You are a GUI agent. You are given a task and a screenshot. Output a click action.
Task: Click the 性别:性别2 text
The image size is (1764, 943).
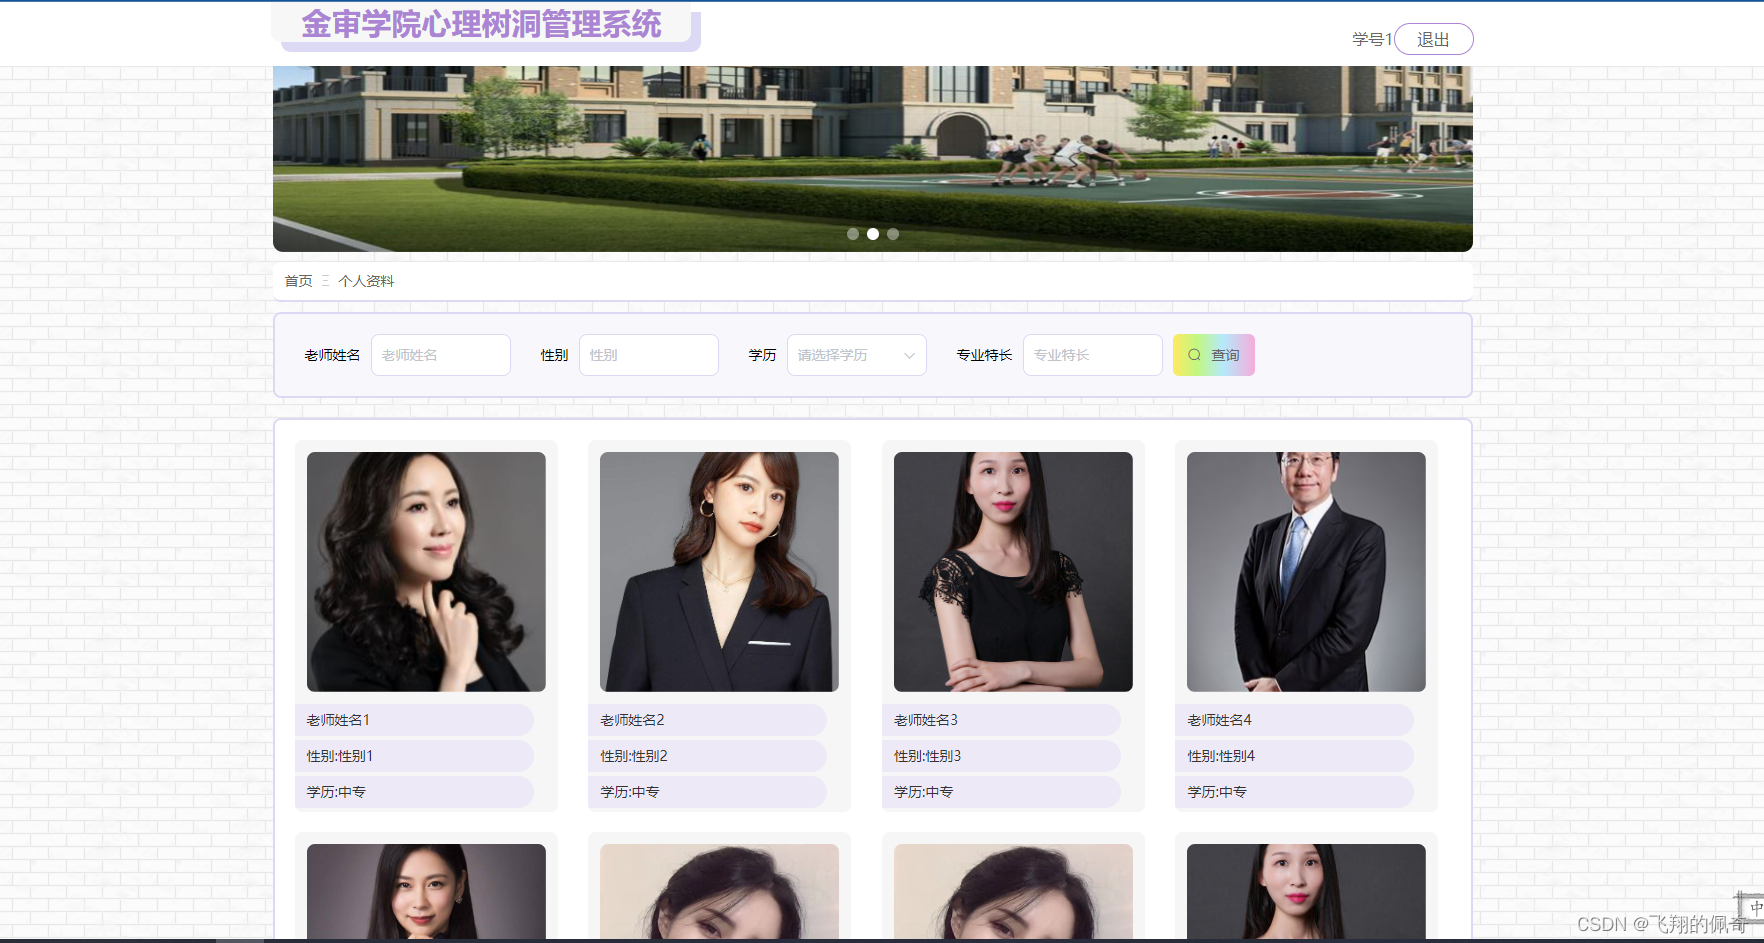(634, 756)
